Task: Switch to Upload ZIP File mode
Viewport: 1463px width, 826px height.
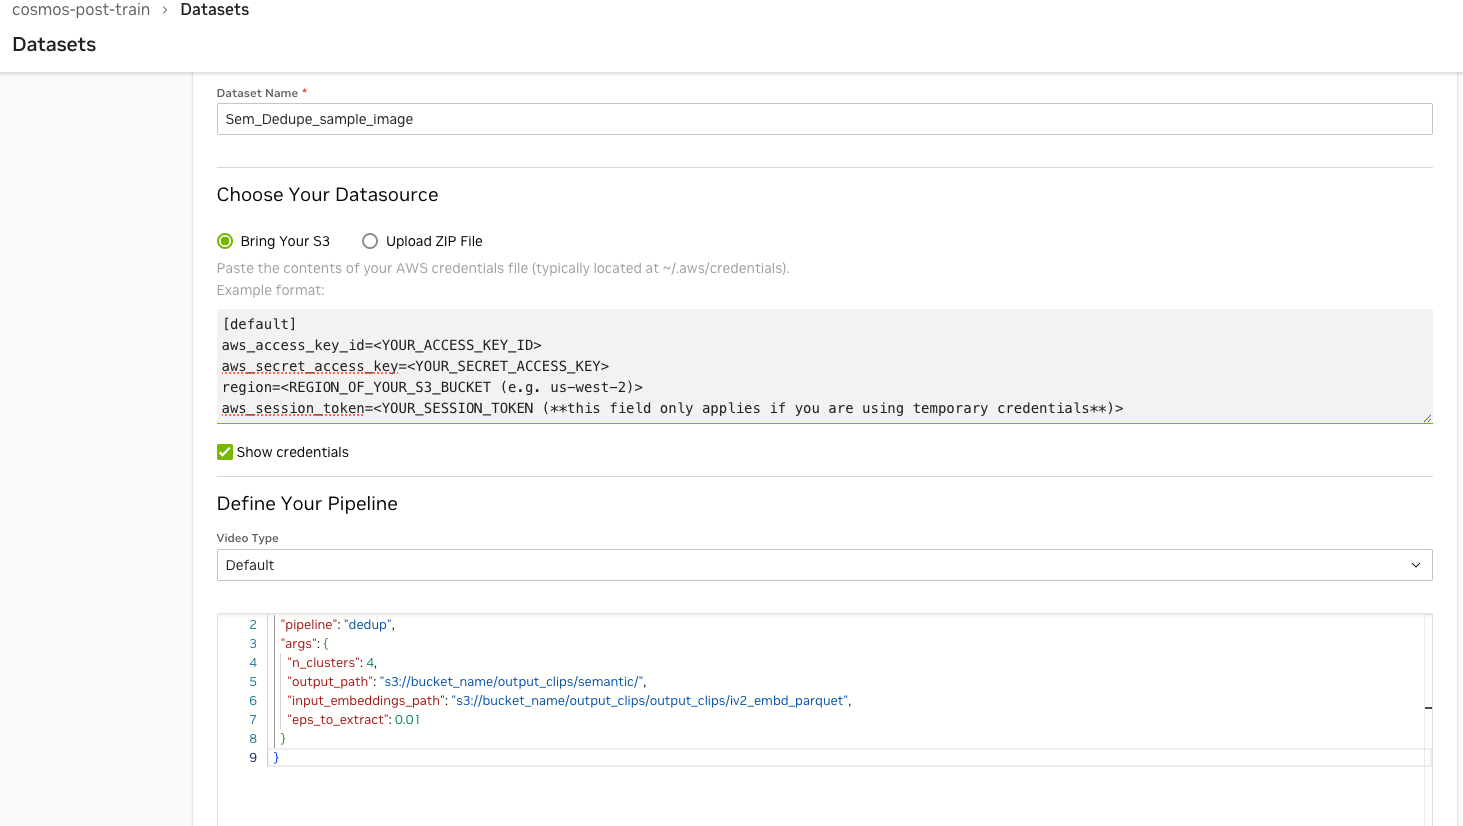Action: click(x=370, y=241)
